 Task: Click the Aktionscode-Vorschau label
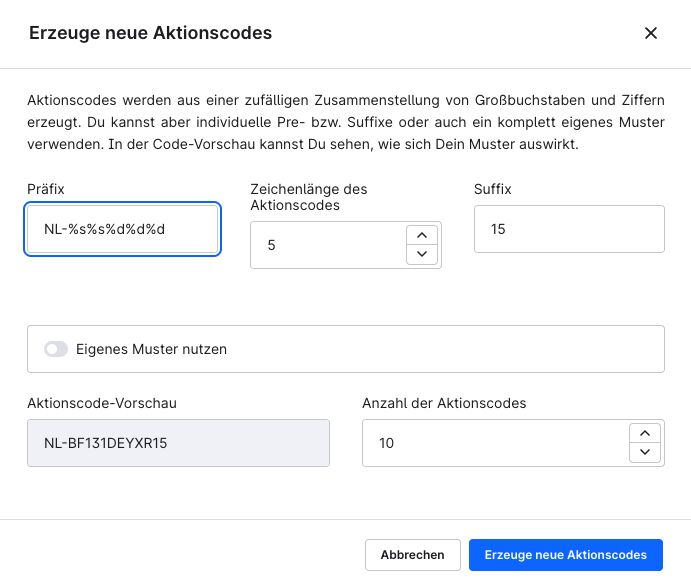pyautogui.click(x=102, y=404)
